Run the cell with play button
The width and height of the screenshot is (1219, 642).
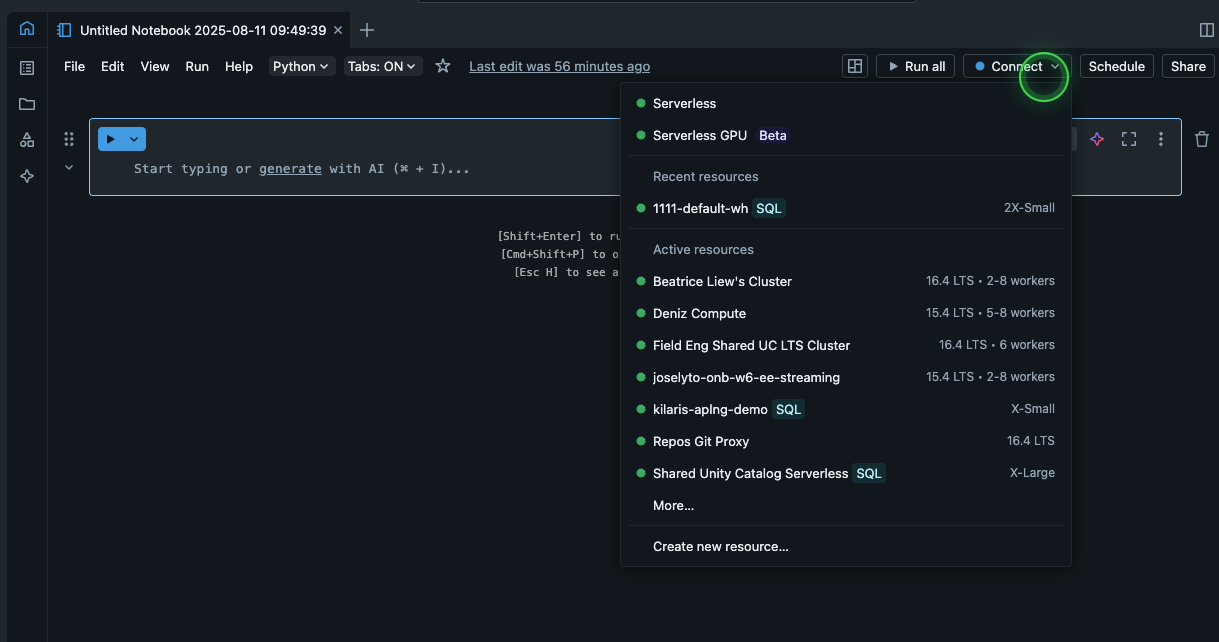pyautogui.click(x=110, y=139)
